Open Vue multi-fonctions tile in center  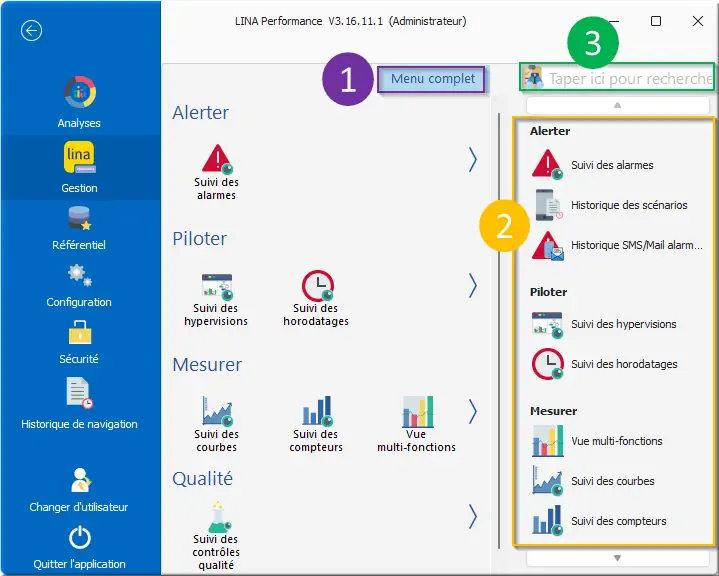point(416,425)
